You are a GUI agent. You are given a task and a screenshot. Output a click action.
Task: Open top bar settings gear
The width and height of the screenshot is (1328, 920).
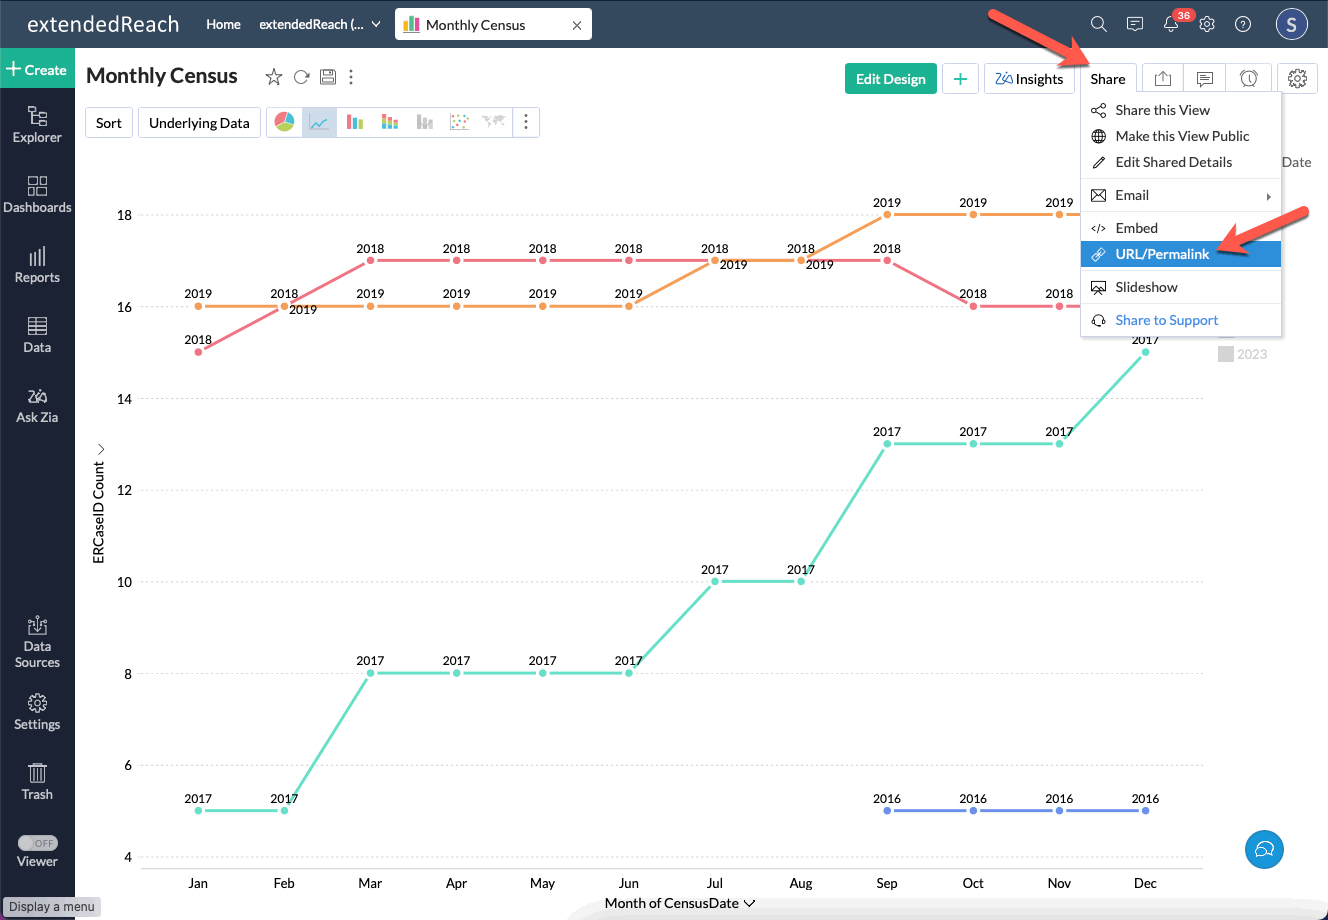coord(1207,24)
